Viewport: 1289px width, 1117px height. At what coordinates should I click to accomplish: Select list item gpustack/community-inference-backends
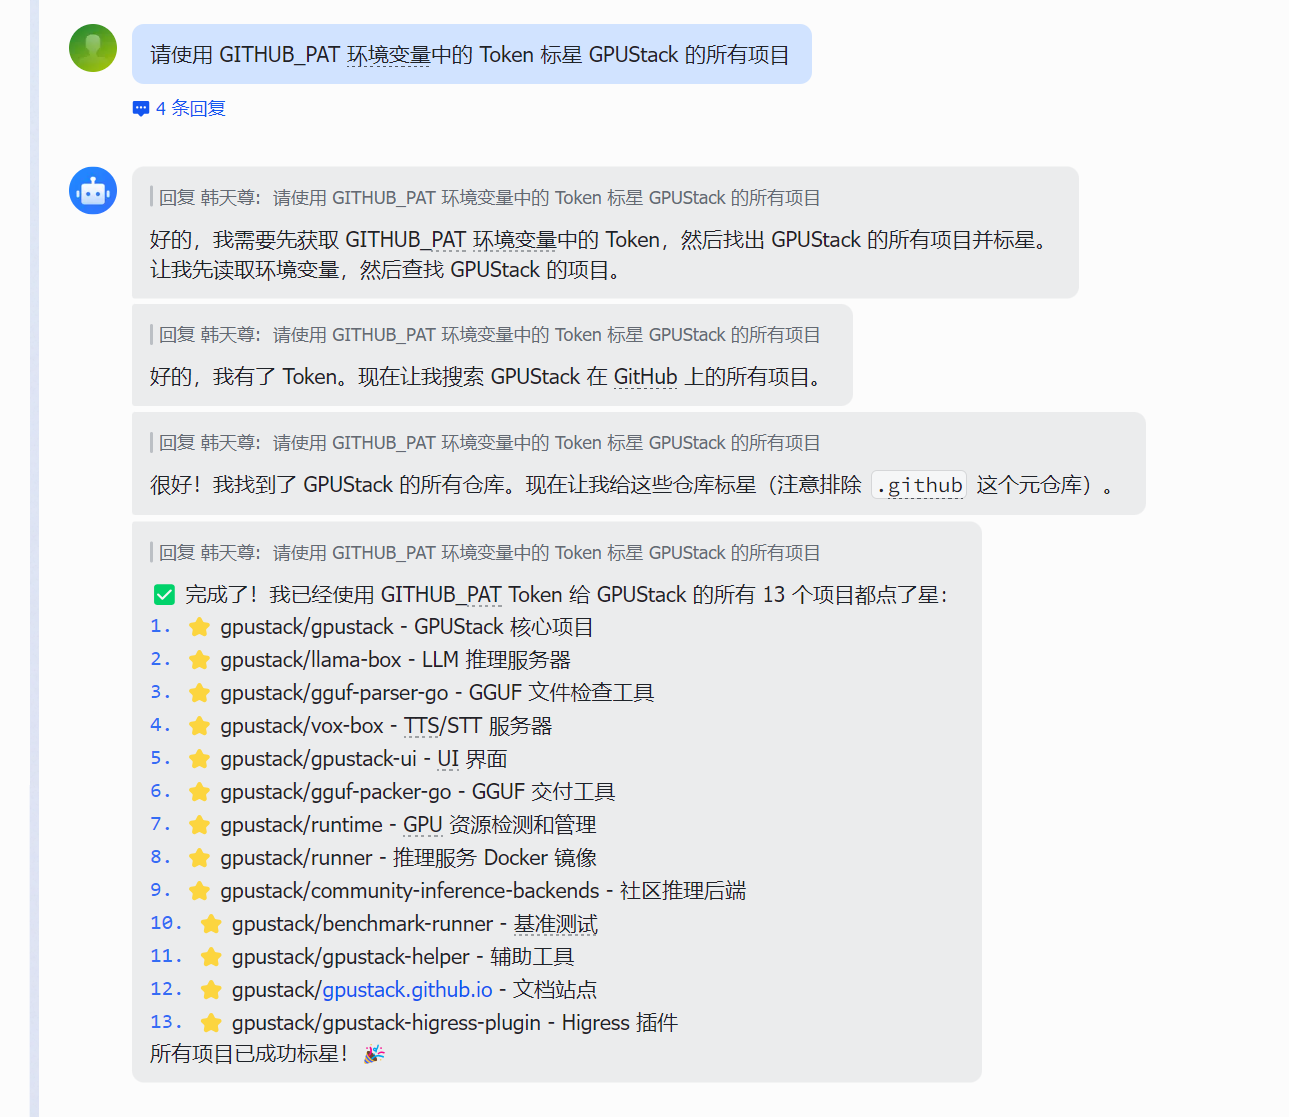click(409, 891)
